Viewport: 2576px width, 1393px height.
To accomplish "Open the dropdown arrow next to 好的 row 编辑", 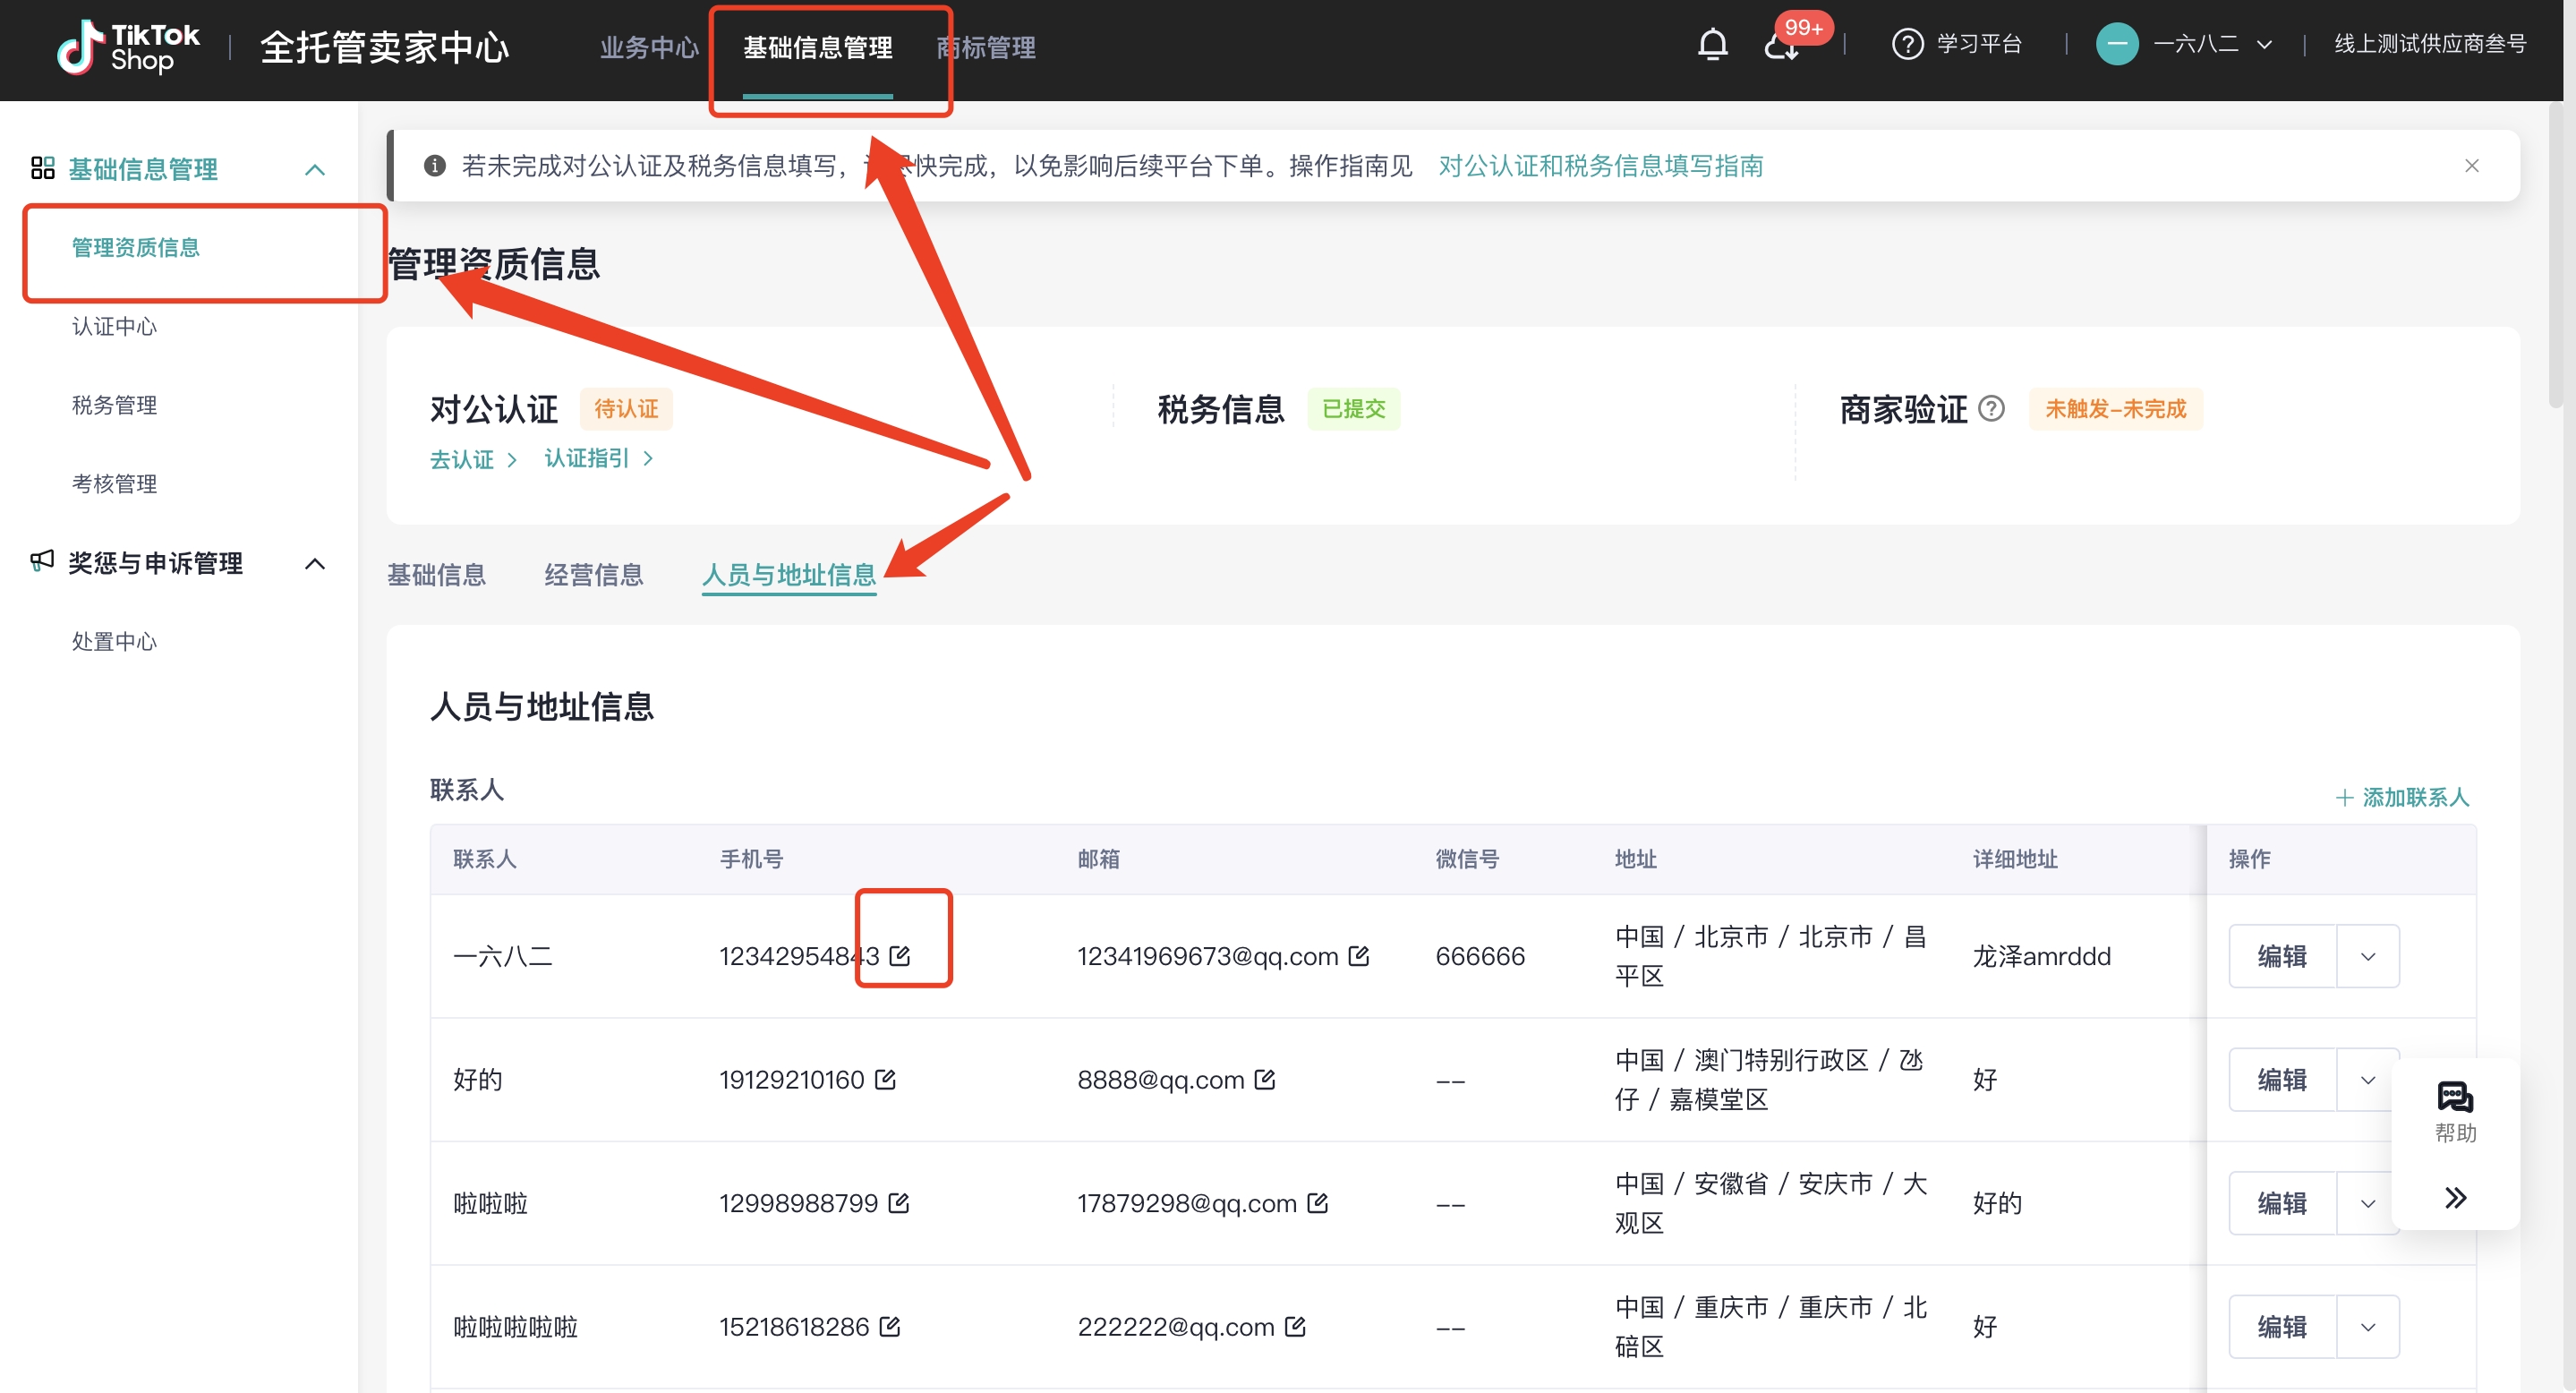I will click(x=2367, y=1080).
